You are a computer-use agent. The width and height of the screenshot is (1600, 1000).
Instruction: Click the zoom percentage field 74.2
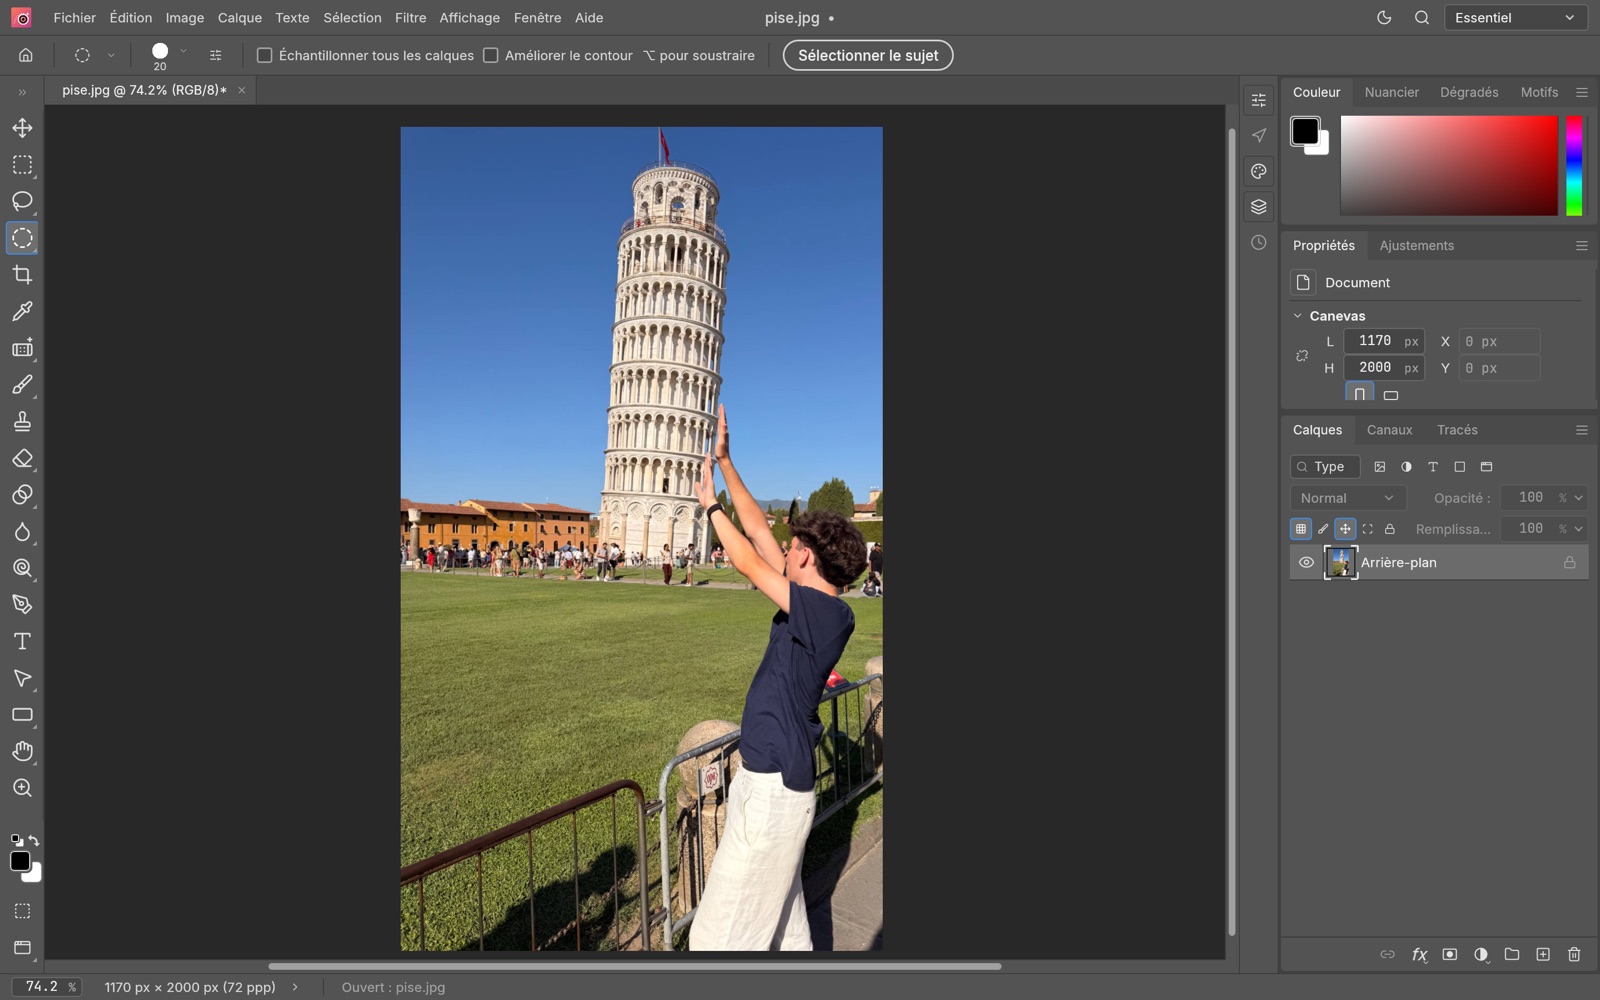48,987
